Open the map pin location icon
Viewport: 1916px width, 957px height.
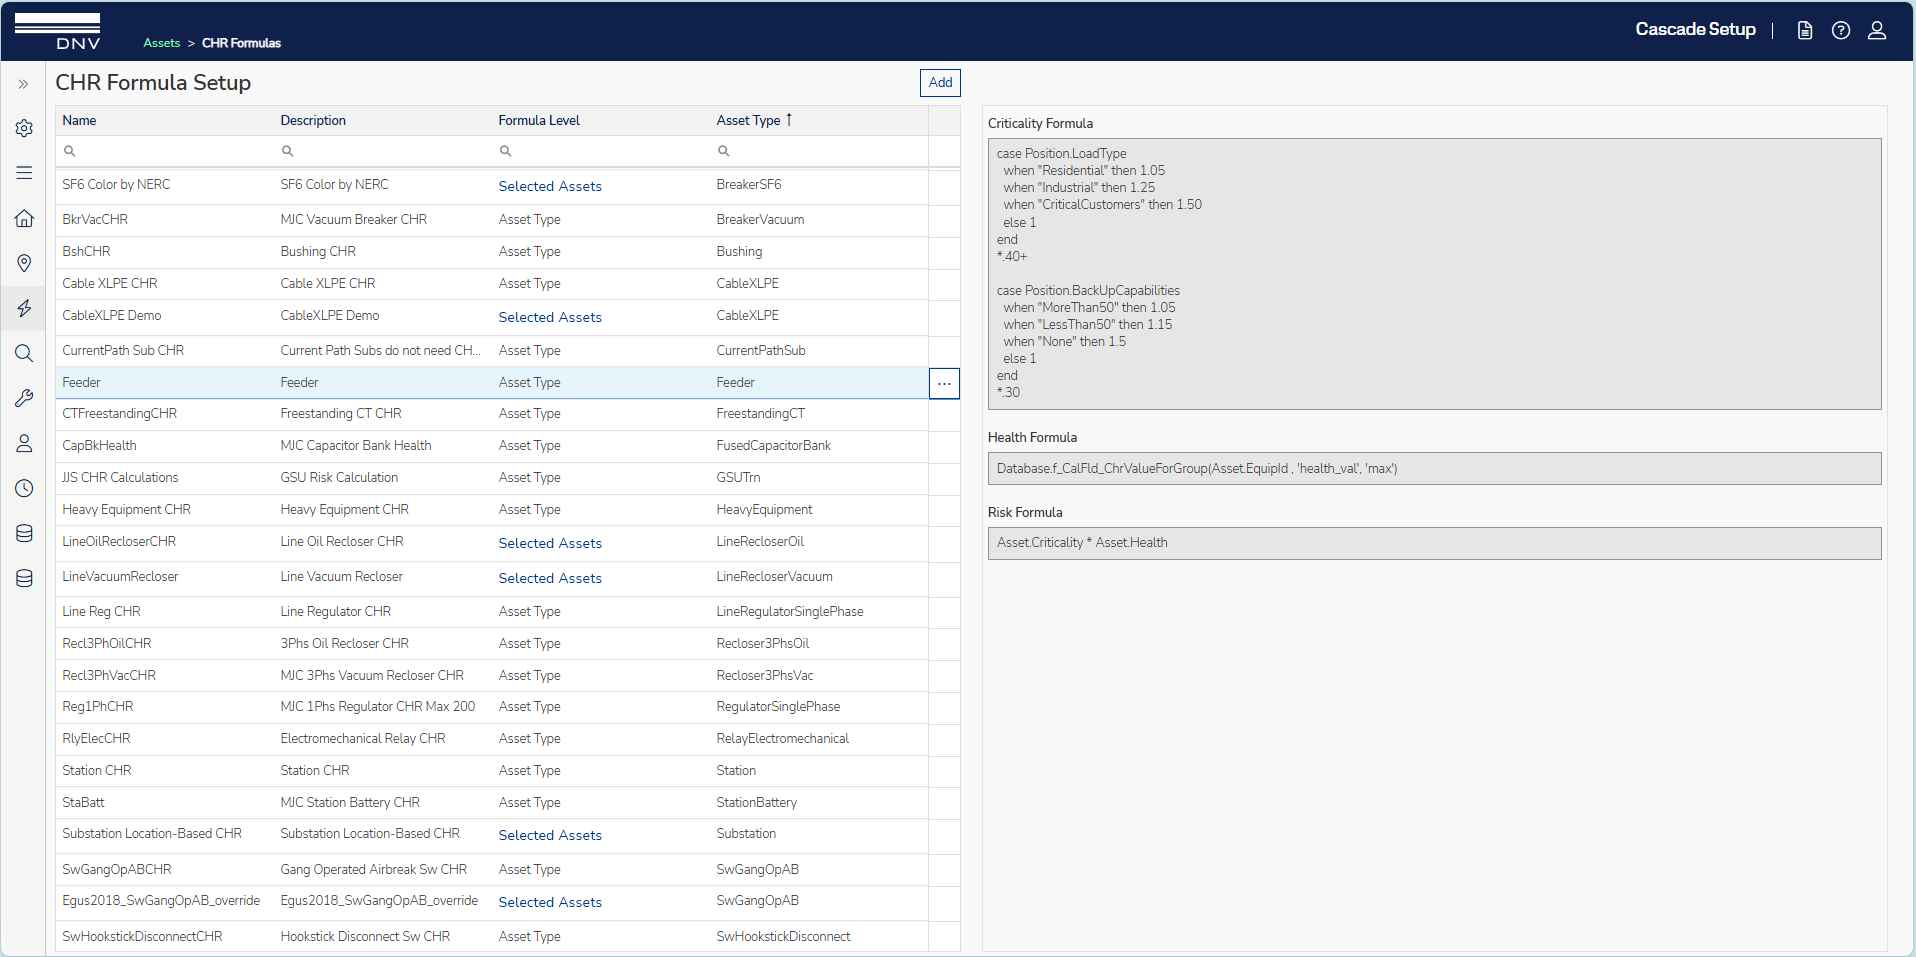tap(24, 263)
